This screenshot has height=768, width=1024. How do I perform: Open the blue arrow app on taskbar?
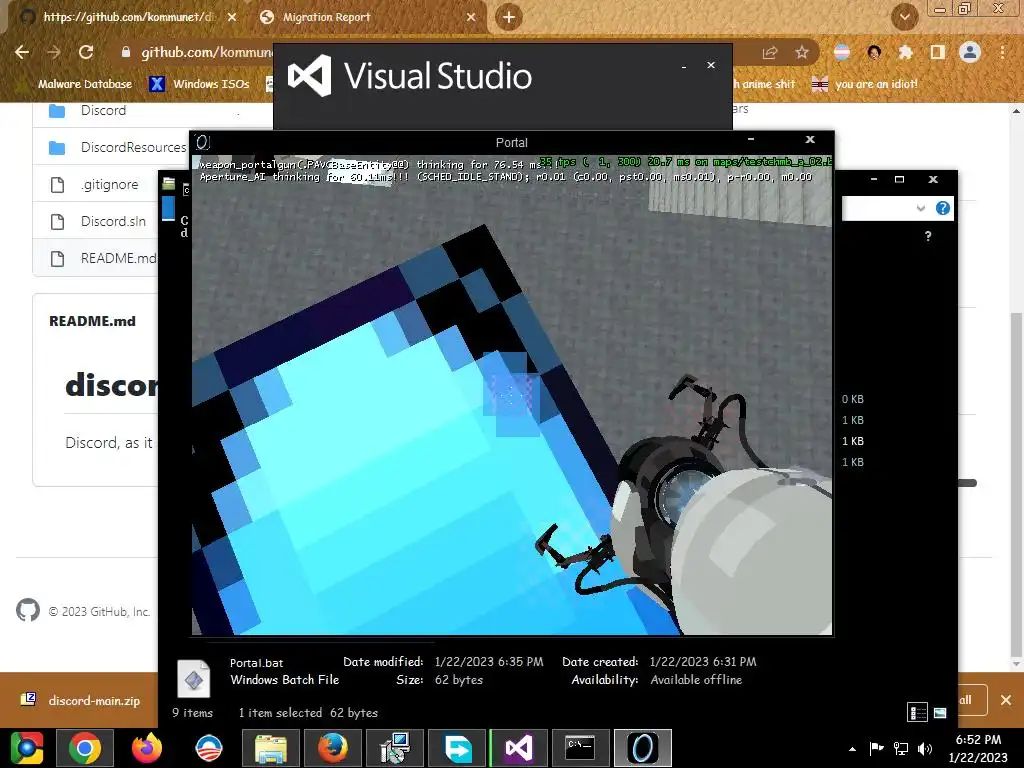(456, 748)
